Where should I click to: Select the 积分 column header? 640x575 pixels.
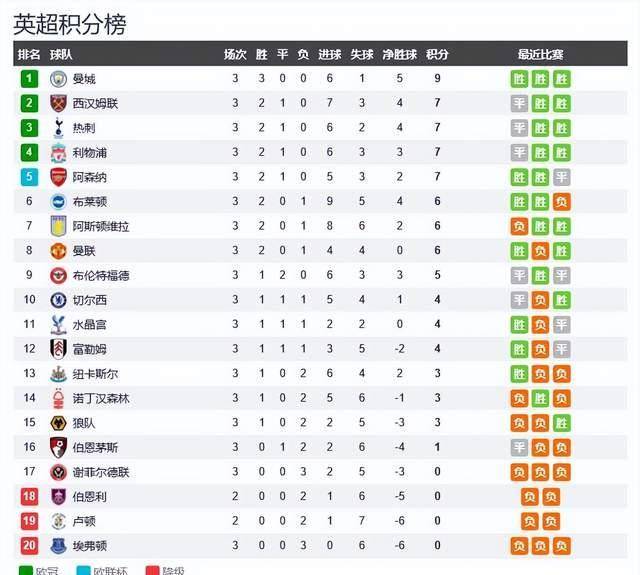tap(437, 54)
